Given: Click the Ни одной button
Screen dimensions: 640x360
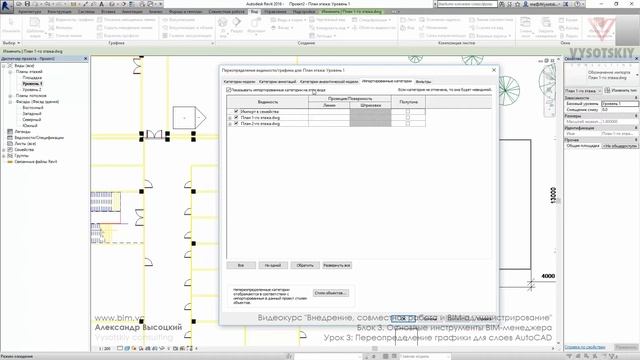Looking at the screenshot, I should point(273,265).
